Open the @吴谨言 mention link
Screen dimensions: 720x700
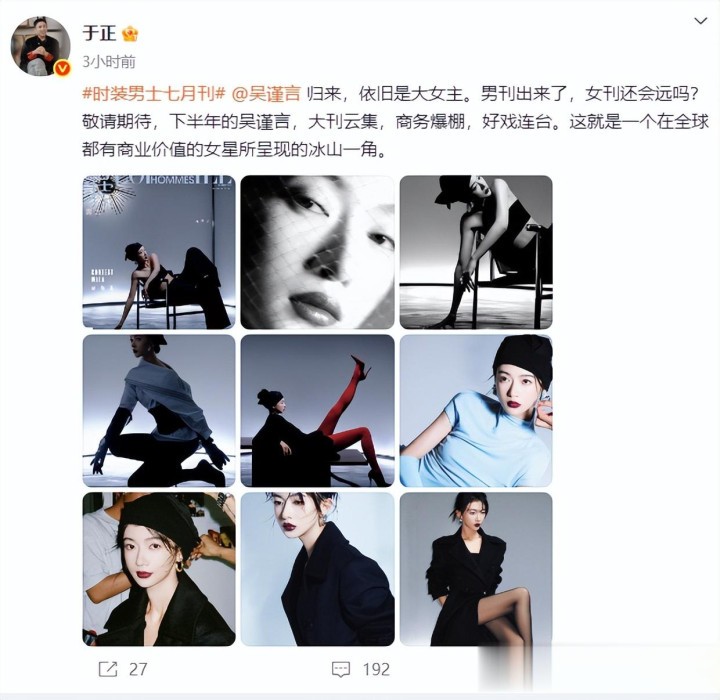point(266,94)
